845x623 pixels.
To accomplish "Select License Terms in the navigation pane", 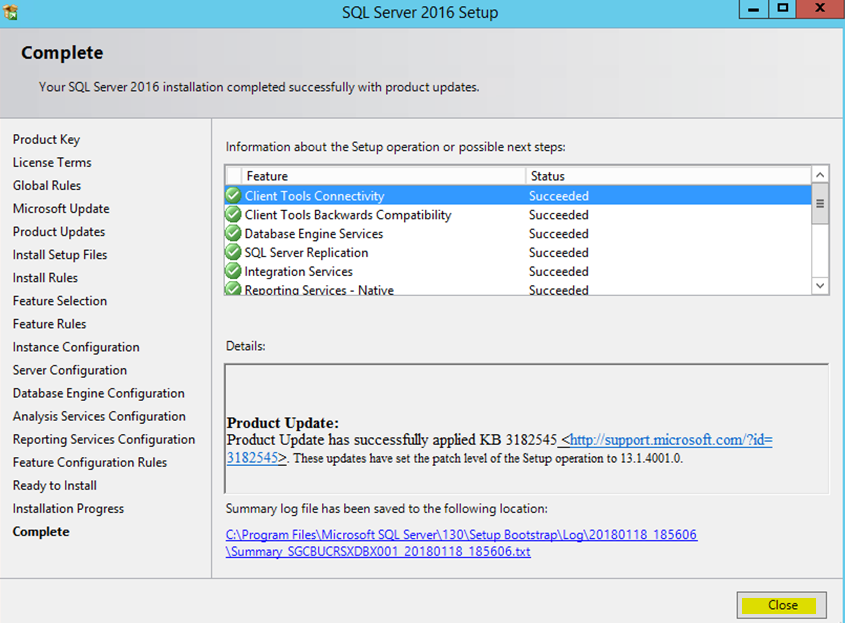I will click(51, 162).
